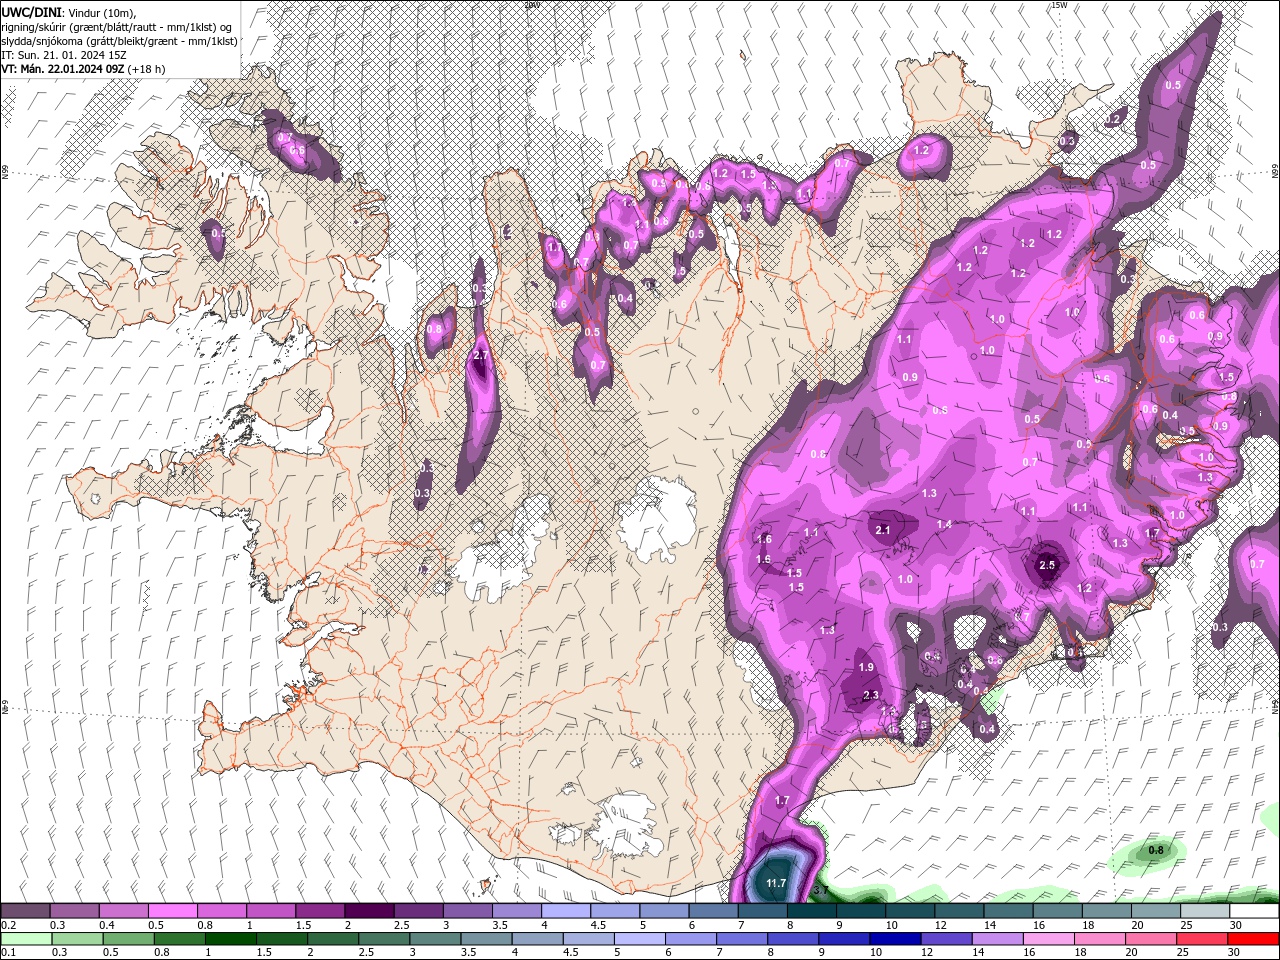This screenshot has height=960, width=1280.
Task: Pick the medium green 0.8 swatch in the bottom legend
Action: tap(179, 938)
